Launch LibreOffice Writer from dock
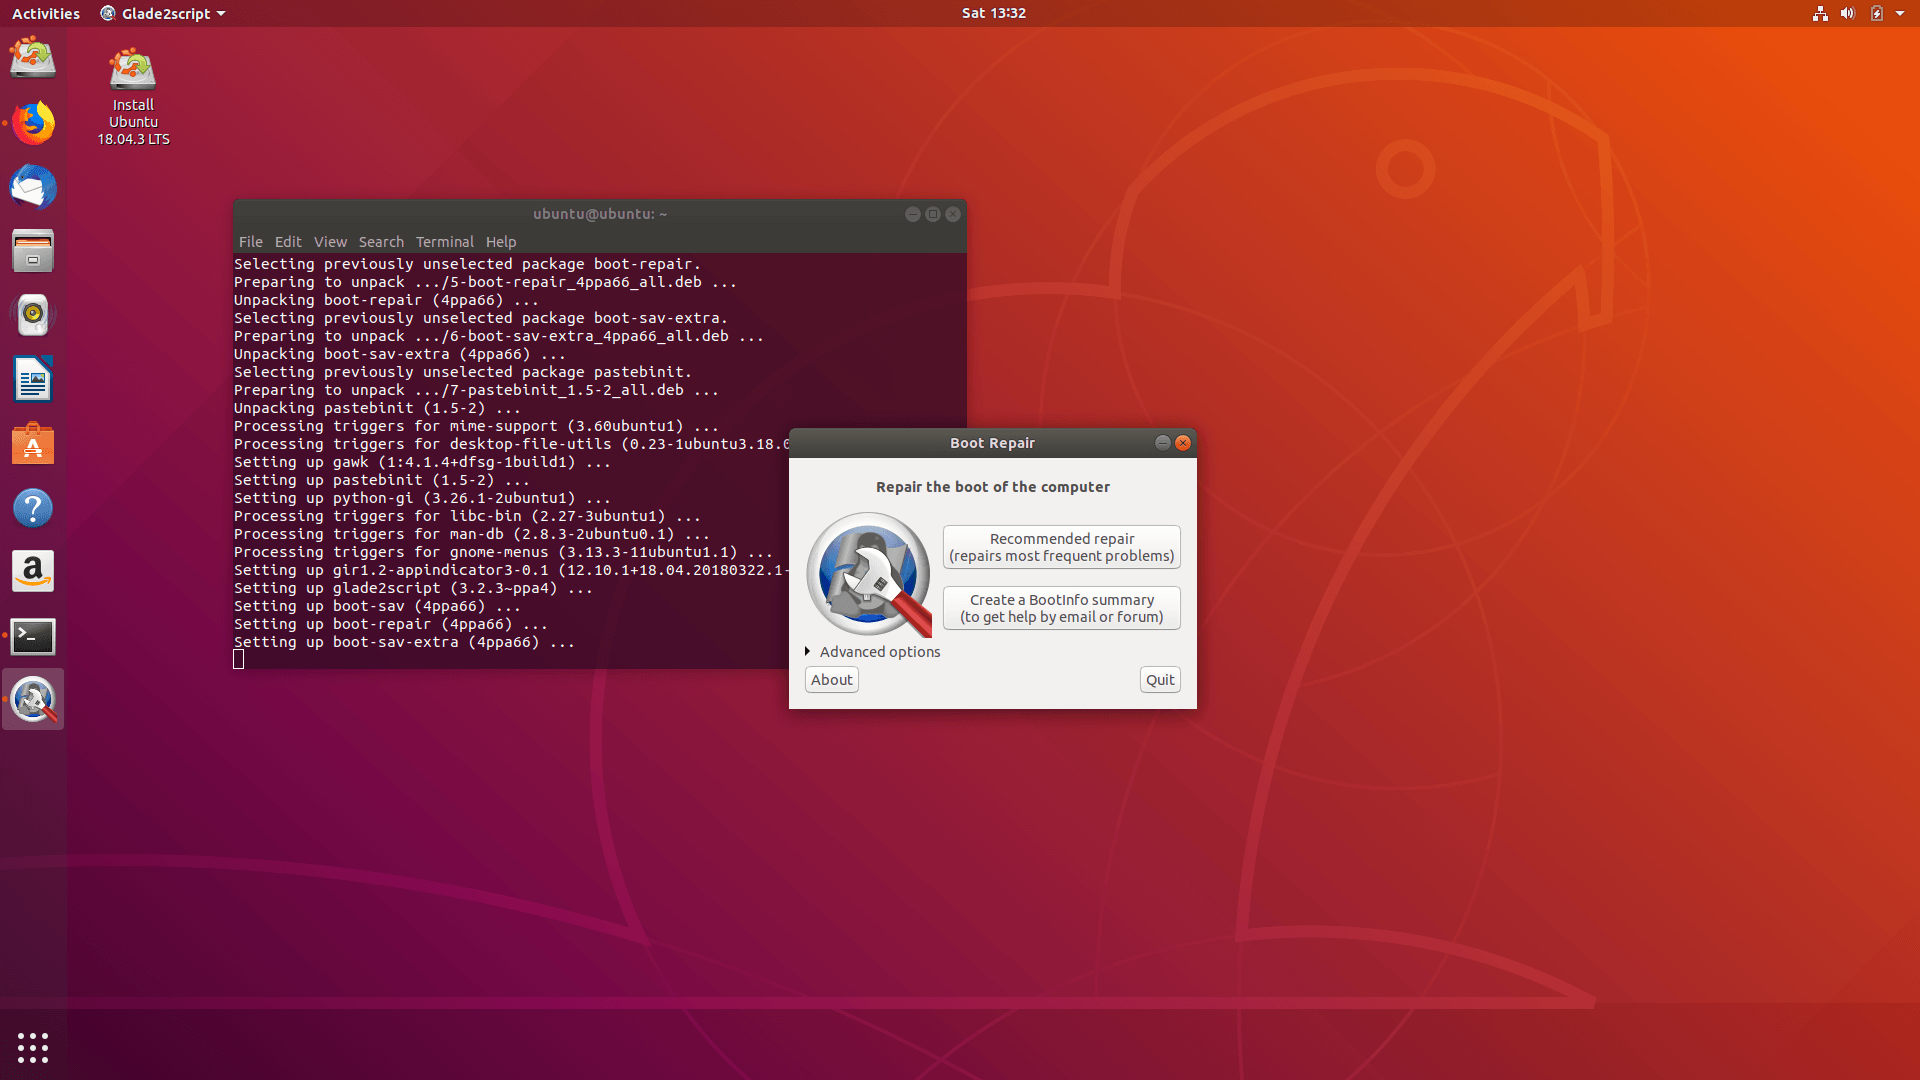The image size is (1920, 1080). tap(33, 380)
